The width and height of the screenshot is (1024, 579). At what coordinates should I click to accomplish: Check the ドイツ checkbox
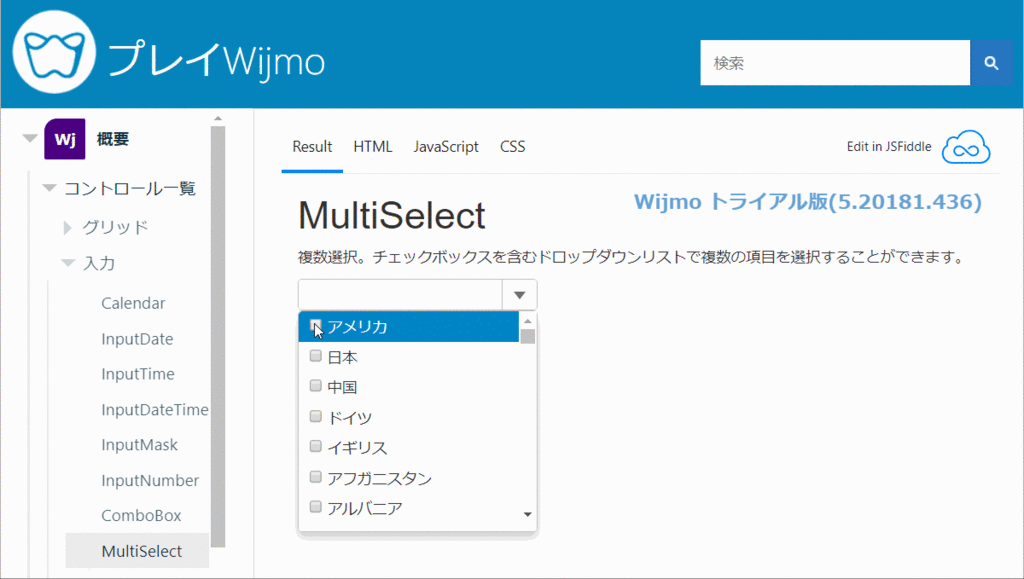click(x=315, y=416)
